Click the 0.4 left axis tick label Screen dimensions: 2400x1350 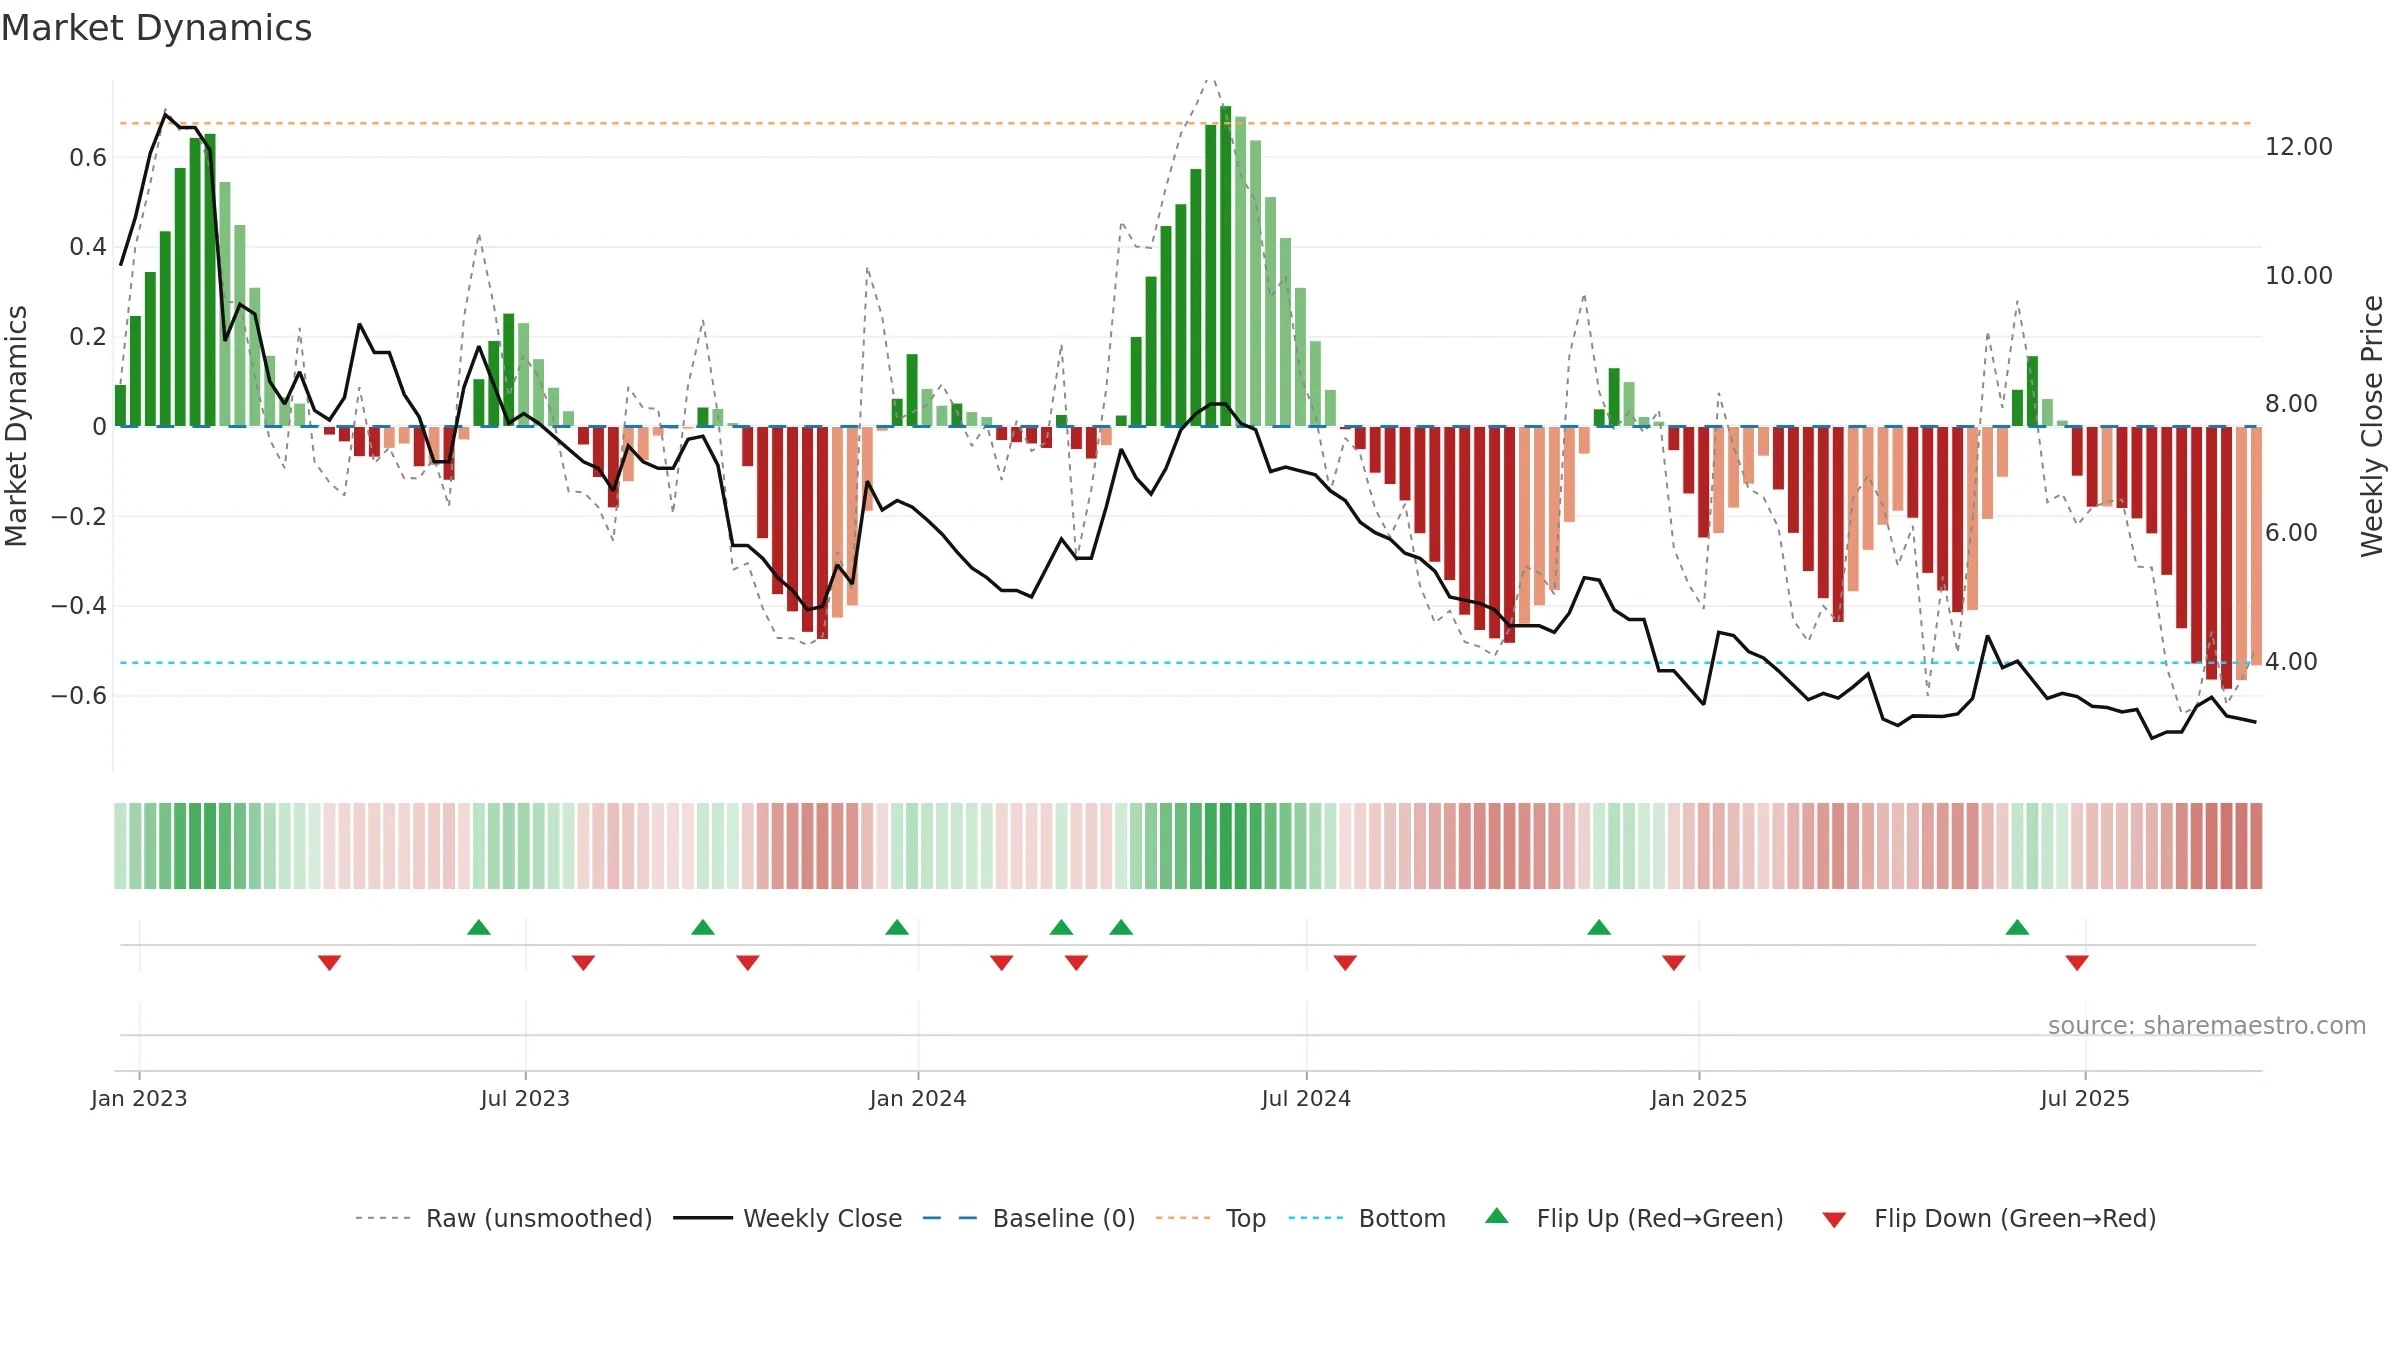coord(88,247)
